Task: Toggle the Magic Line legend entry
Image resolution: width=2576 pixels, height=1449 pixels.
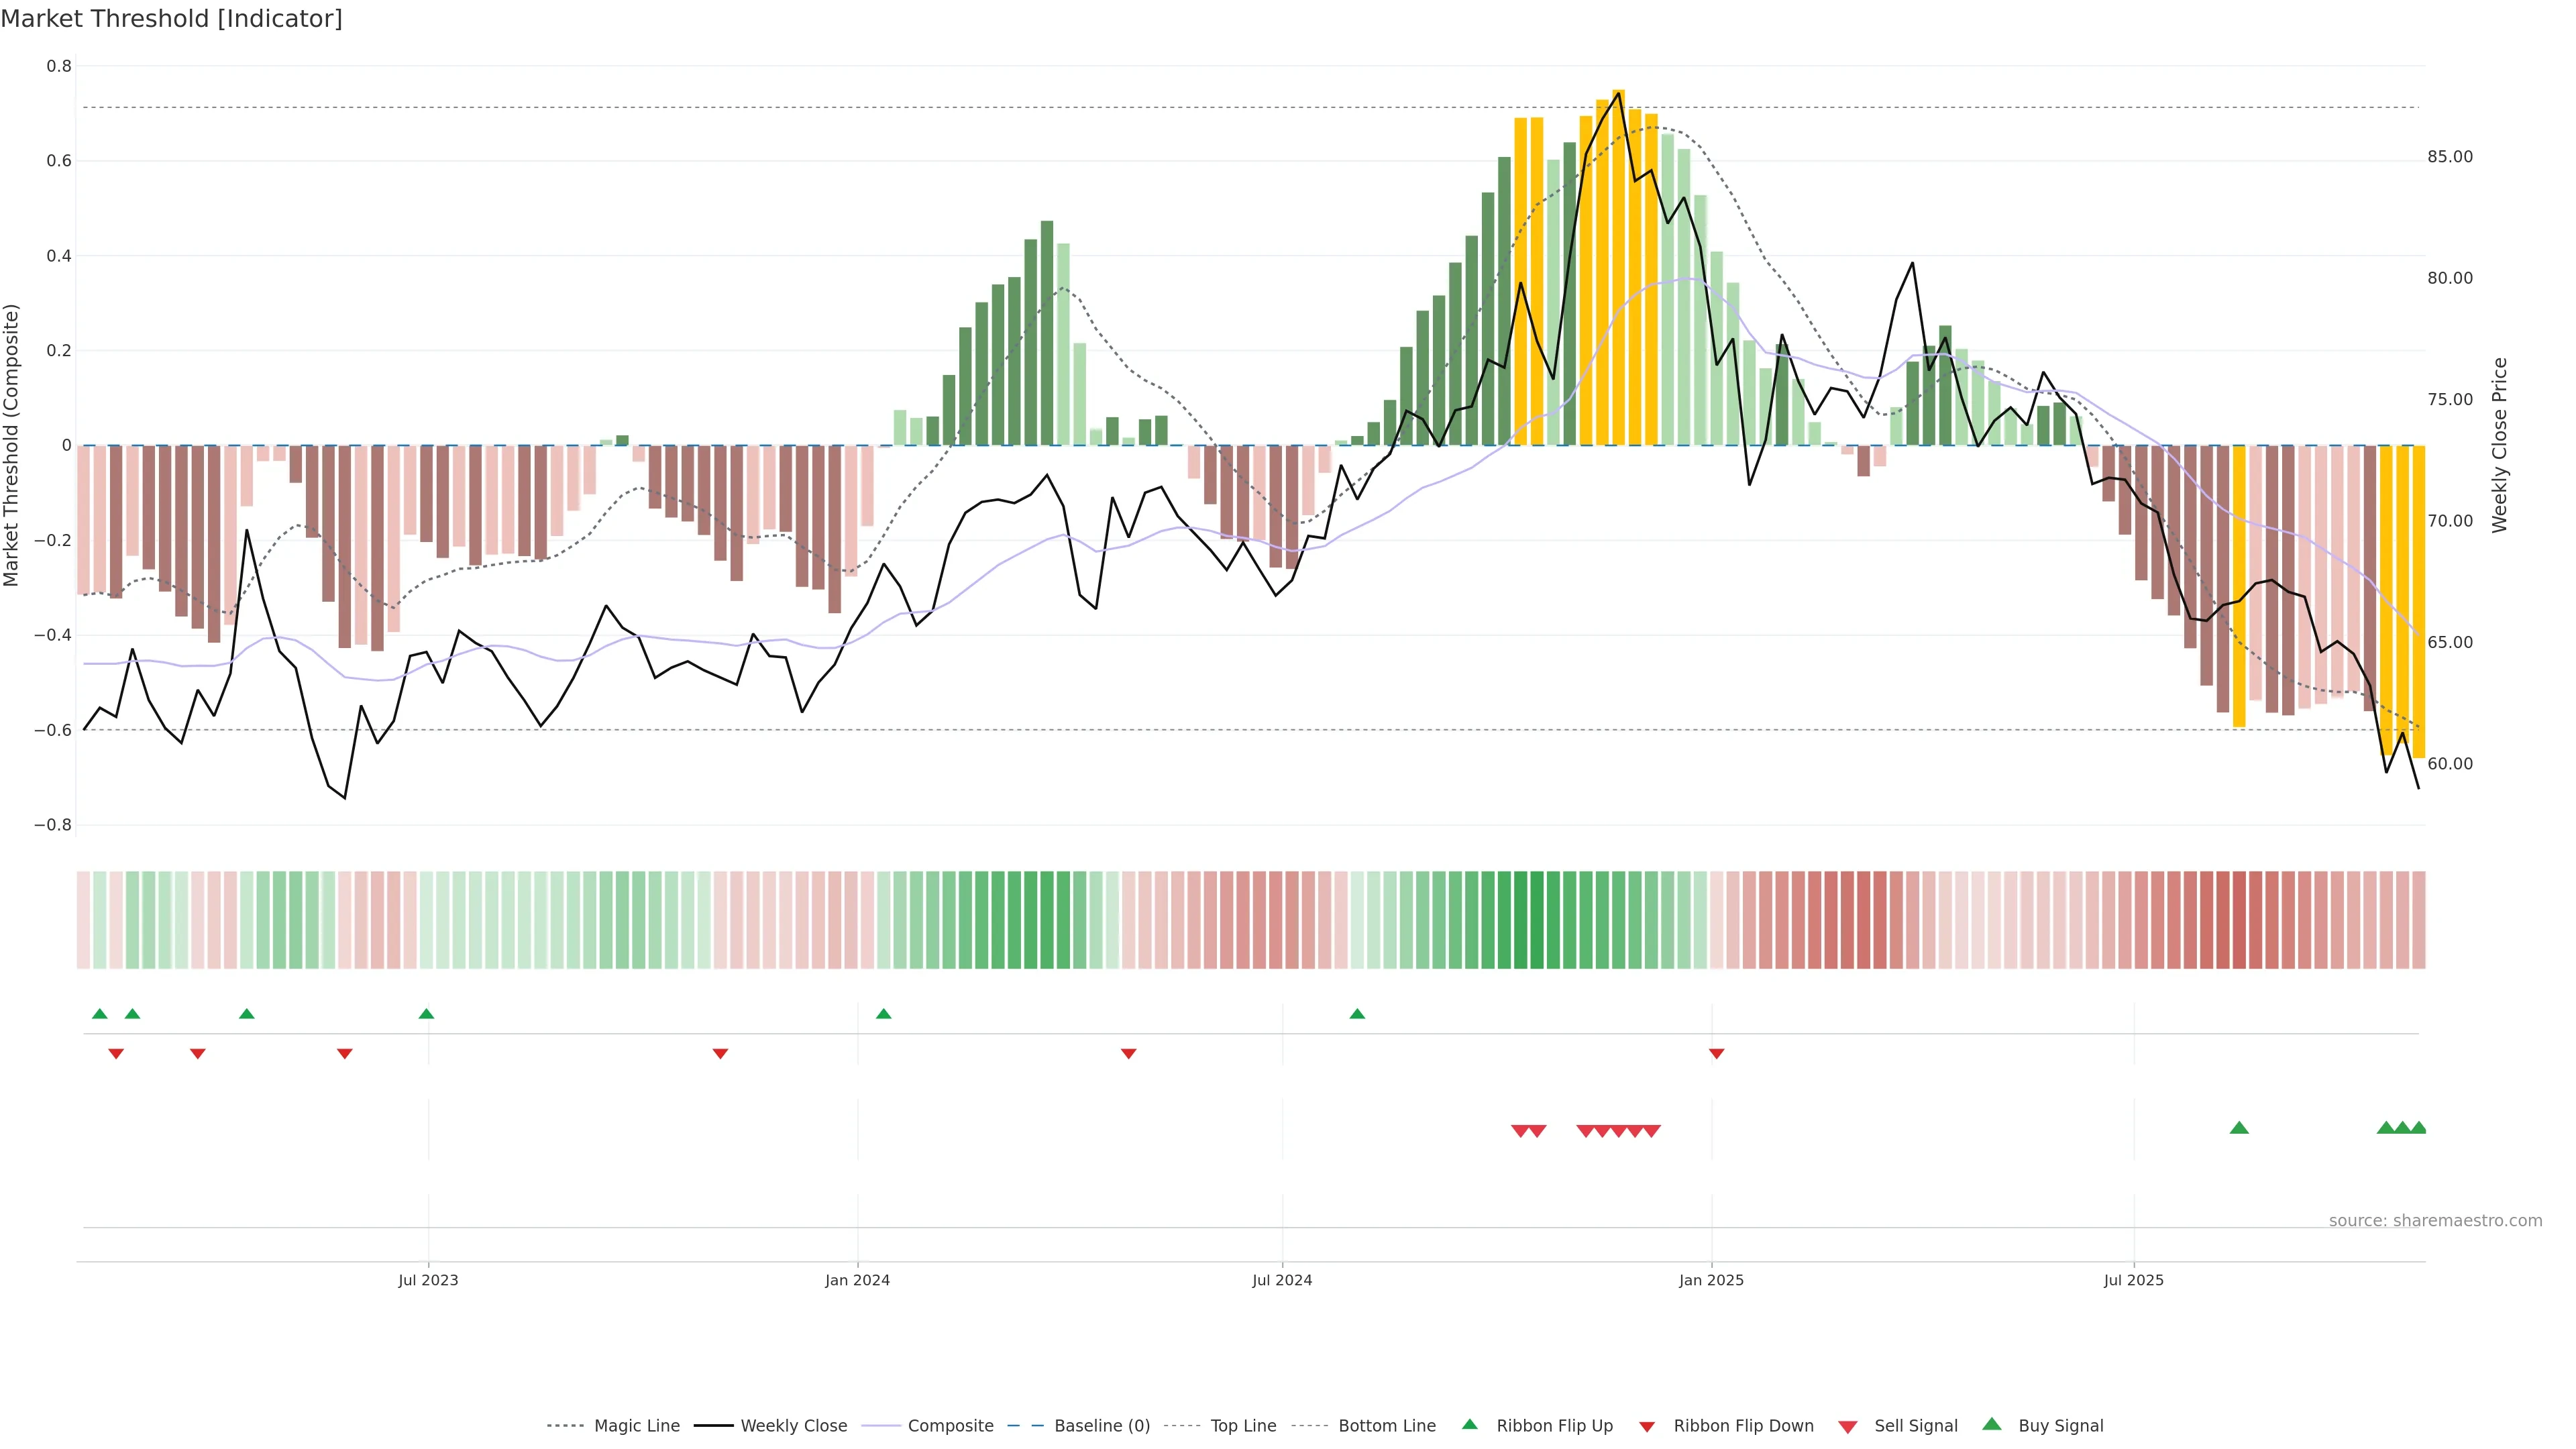Action: (636, 1426)
